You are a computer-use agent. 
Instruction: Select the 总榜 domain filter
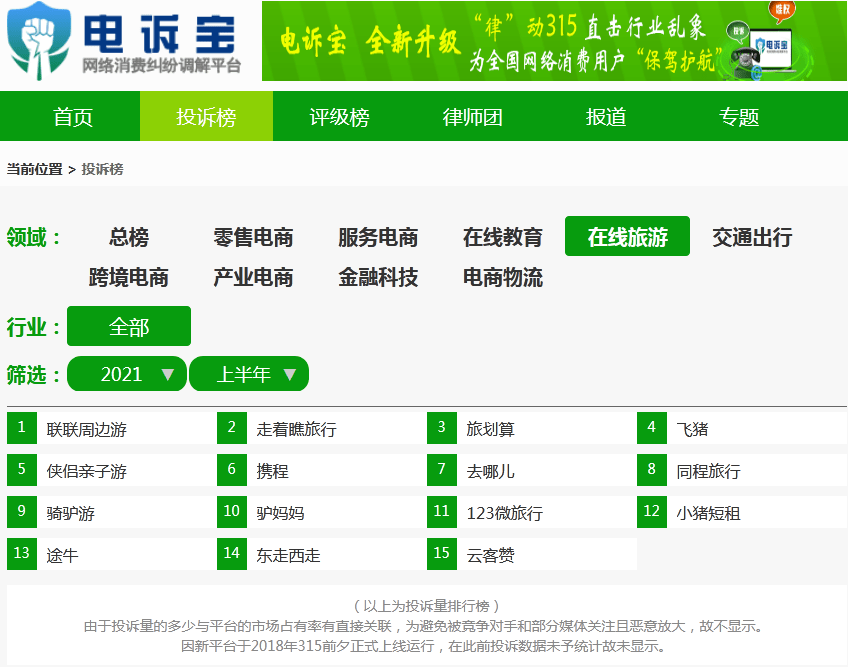129,237
